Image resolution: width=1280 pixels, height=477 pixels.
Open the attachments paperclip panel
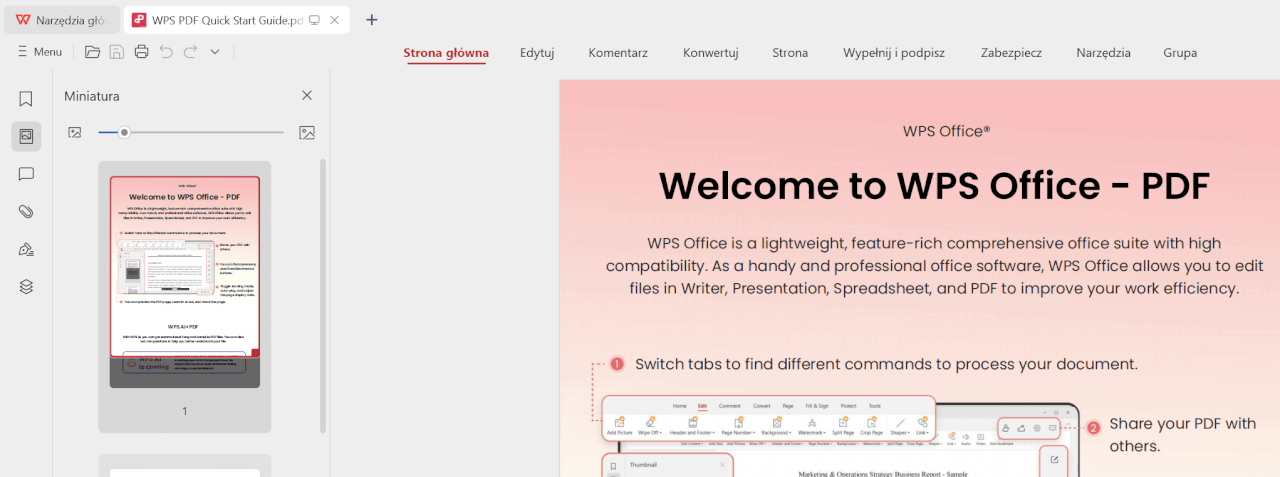[26, 212]
